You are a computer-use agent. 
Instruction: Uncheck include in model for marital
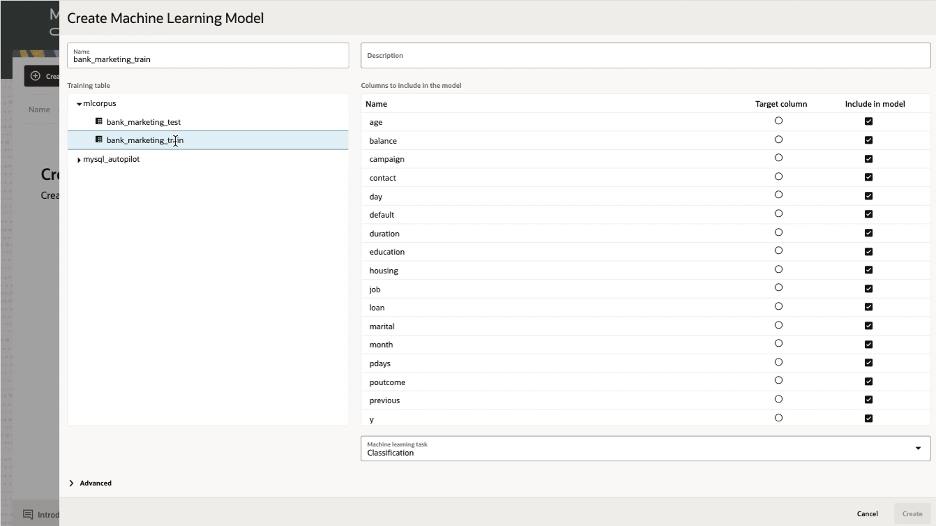click(x=869, y=326)
